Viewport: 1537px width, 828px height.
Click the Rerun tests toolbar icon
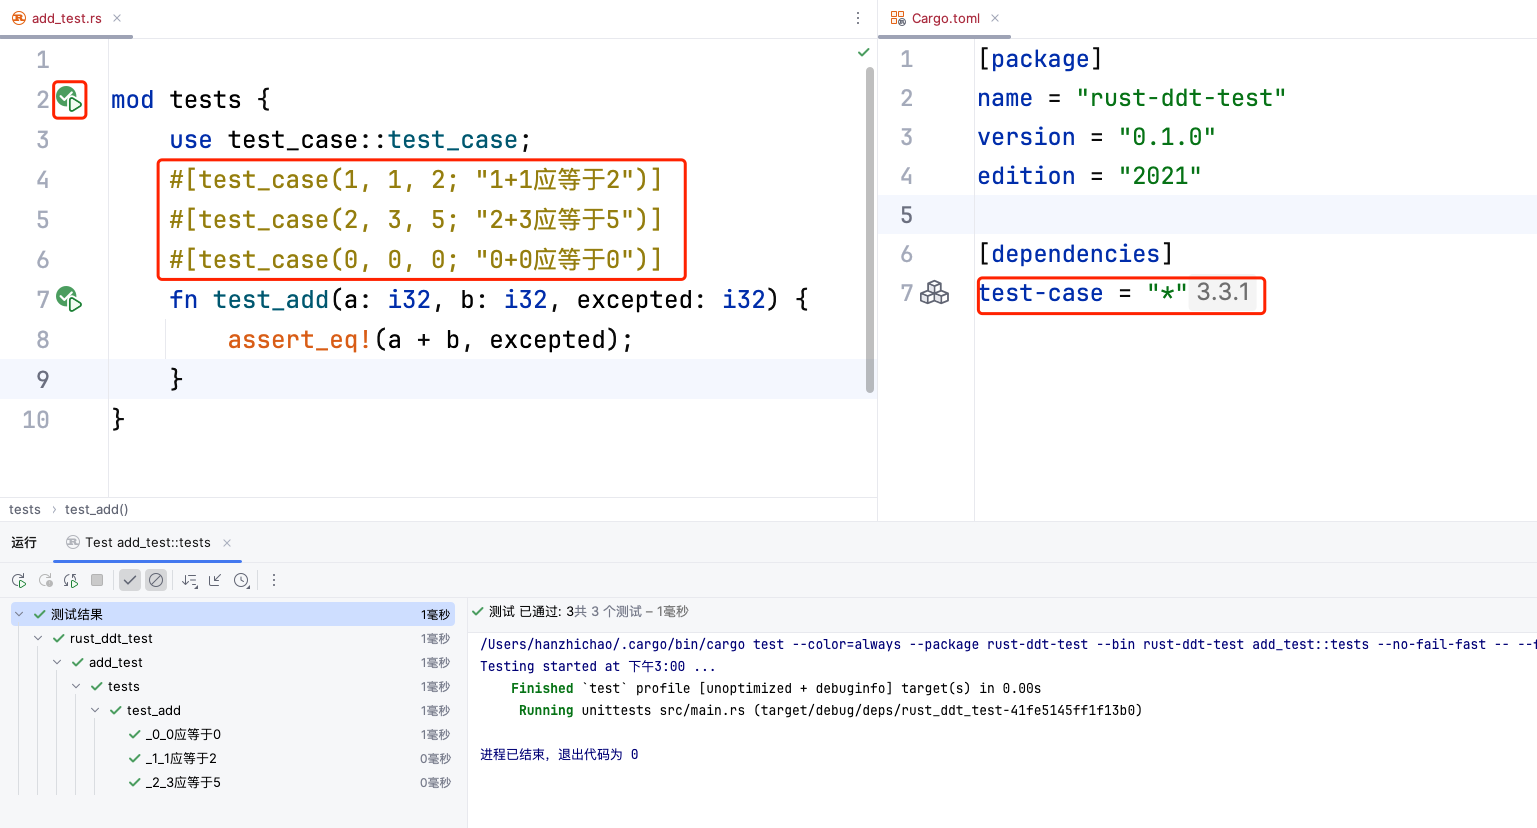(19, 580)
